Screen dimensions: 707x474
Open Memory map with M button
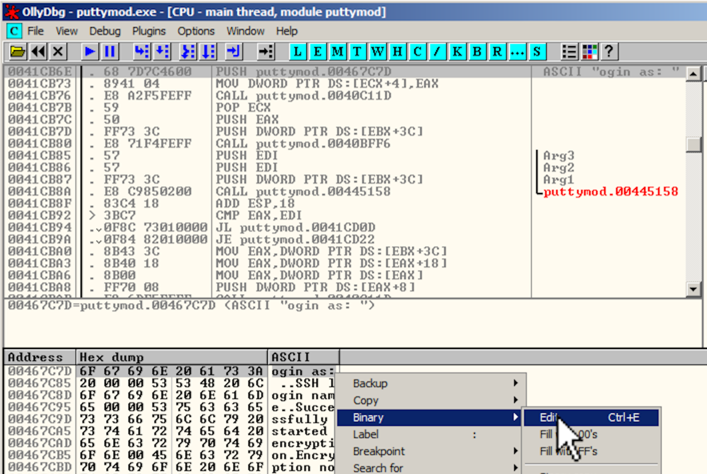337,51
